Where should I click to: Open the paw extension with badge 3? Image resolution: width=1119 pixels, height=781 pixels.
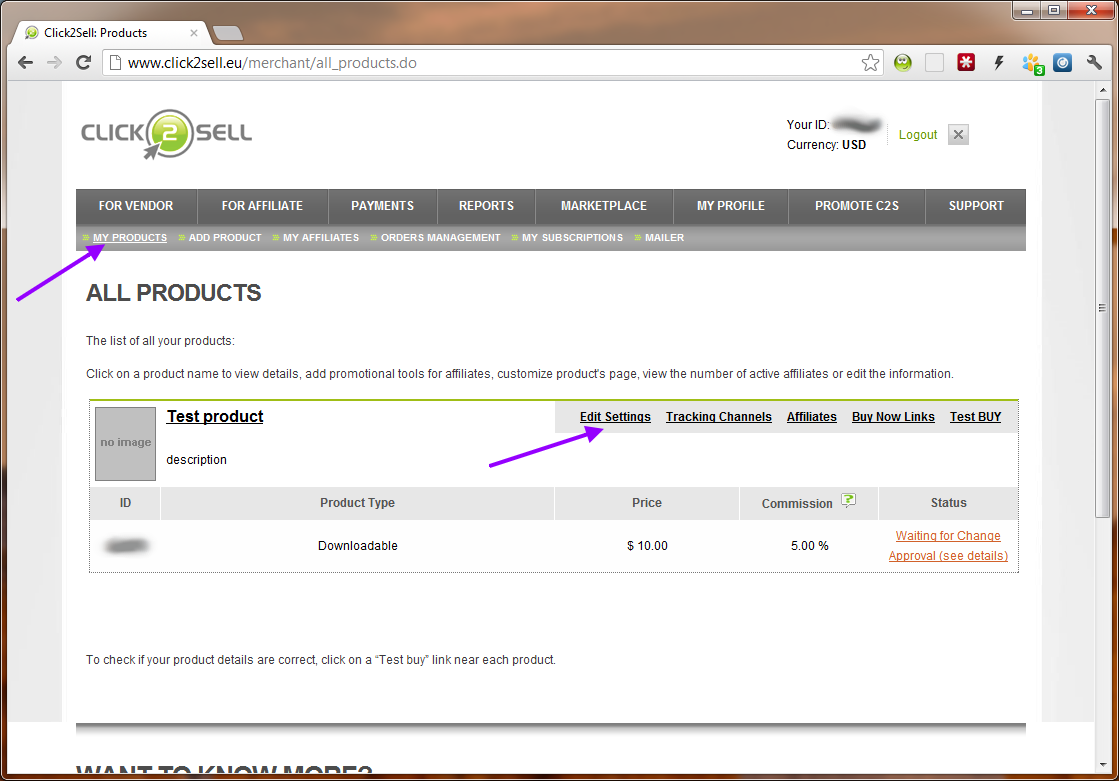[x=1033, y=64]
